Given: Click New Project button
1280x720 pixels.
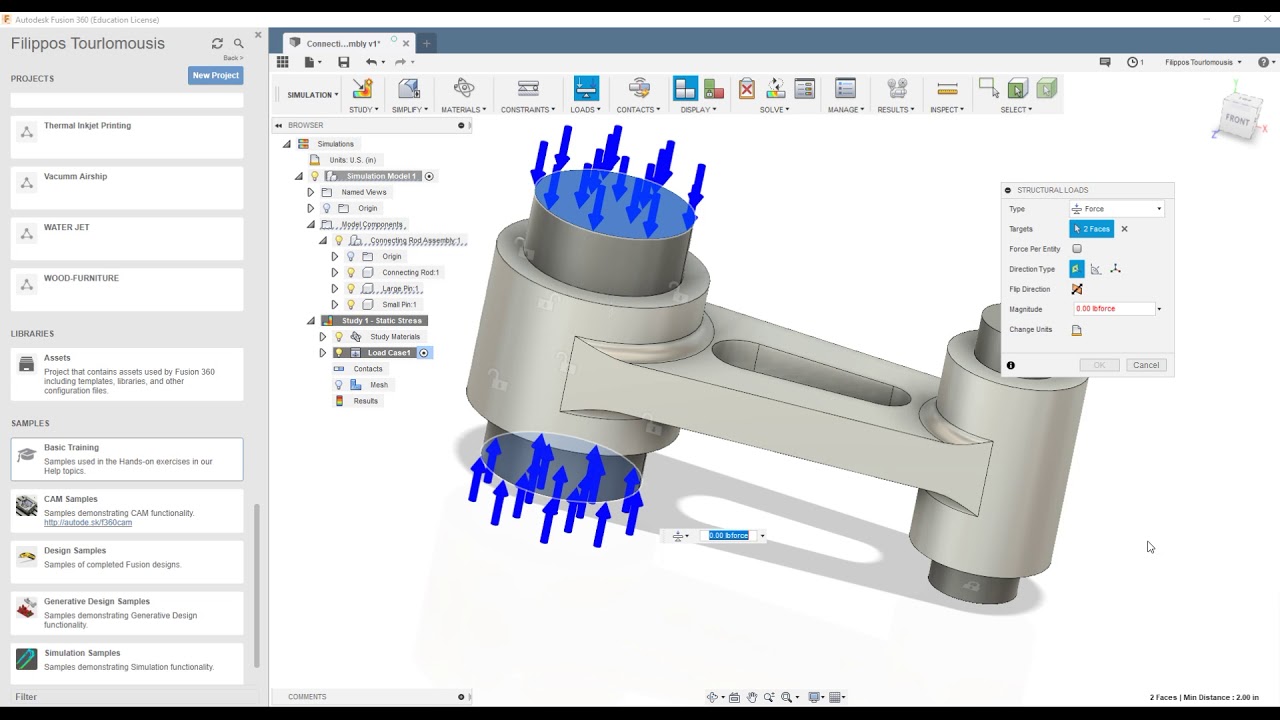Looking at the screenshot, I should (216, 75).
